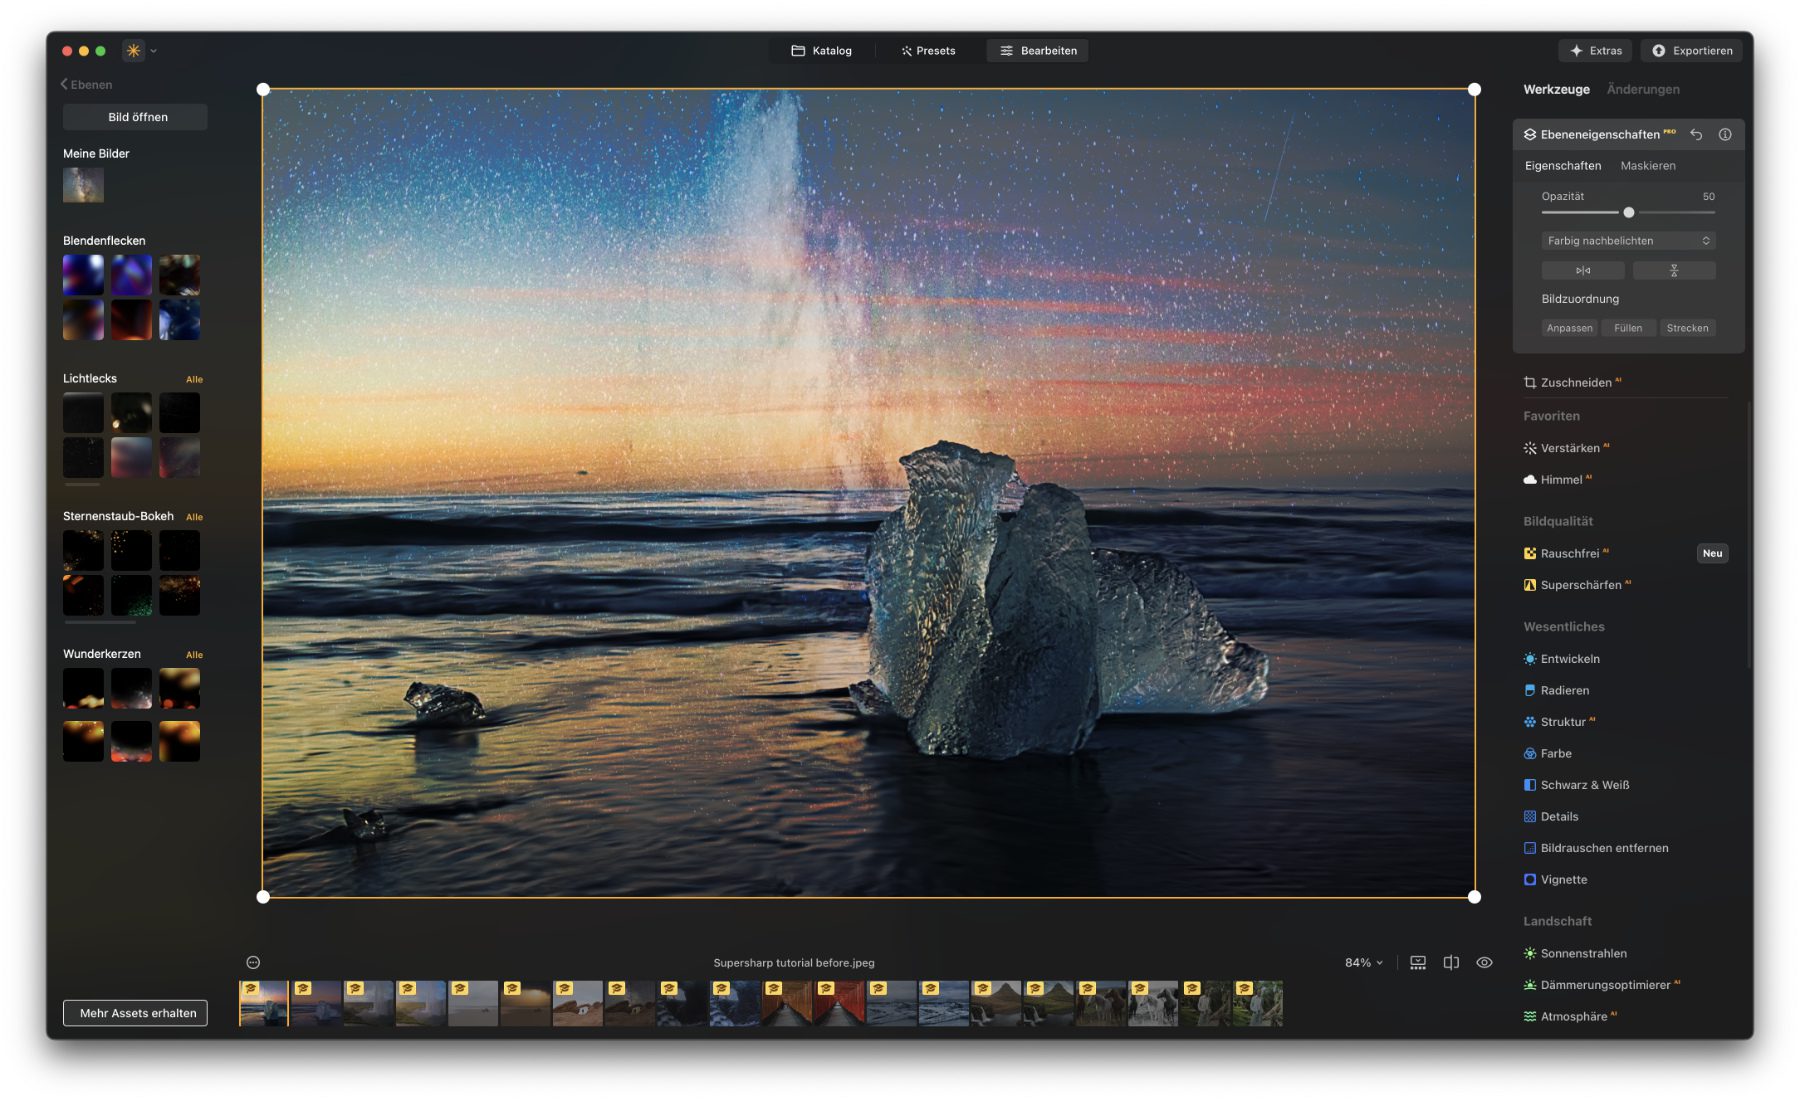1800x1101 pixels.
Task: Open the Farbig nachbelichten blend mode dropdown
Action: coord(1628,241)
